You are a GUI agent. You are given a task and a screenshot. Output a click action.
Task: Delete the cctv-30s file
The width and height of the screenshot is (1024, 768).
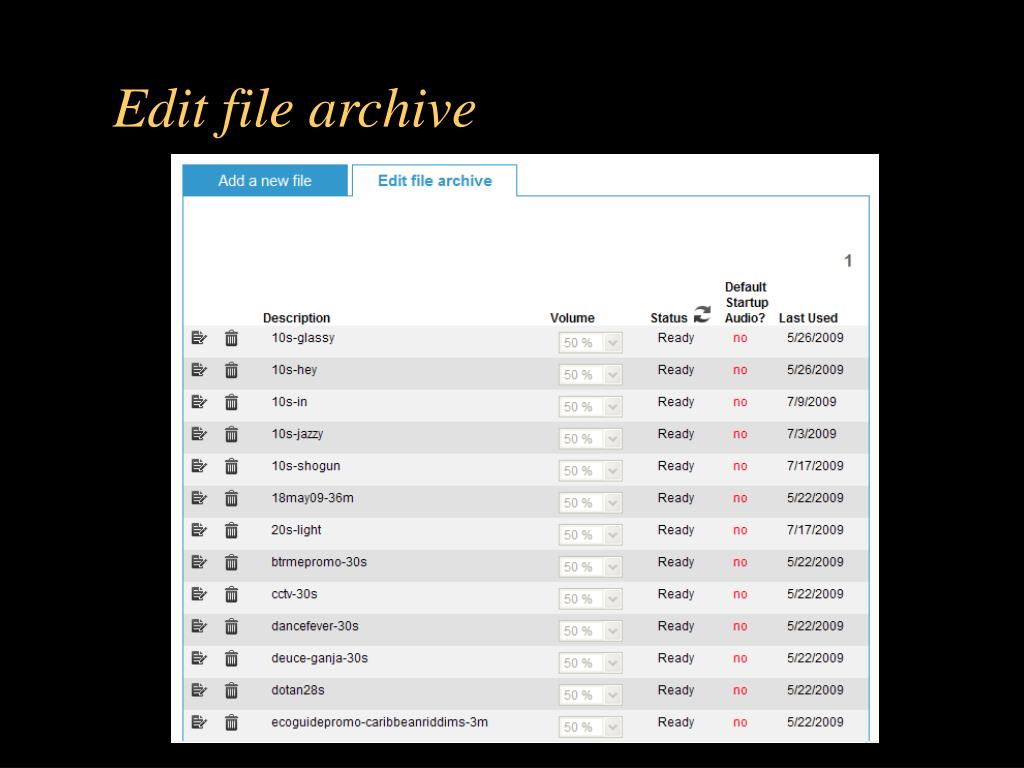pos(231,594)
